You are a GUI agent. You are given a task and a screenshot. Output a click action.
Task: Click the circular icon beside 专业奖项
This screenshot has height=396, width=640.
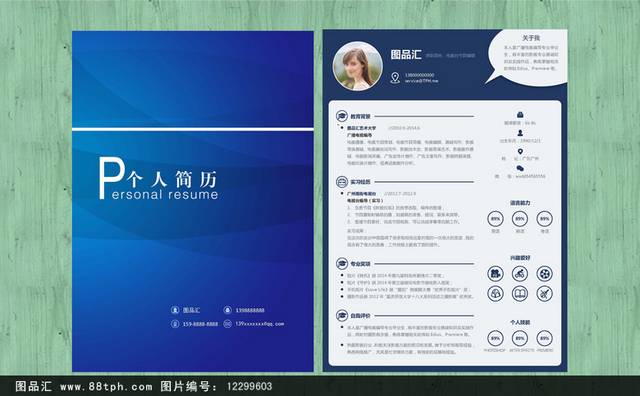pos(342,264)
